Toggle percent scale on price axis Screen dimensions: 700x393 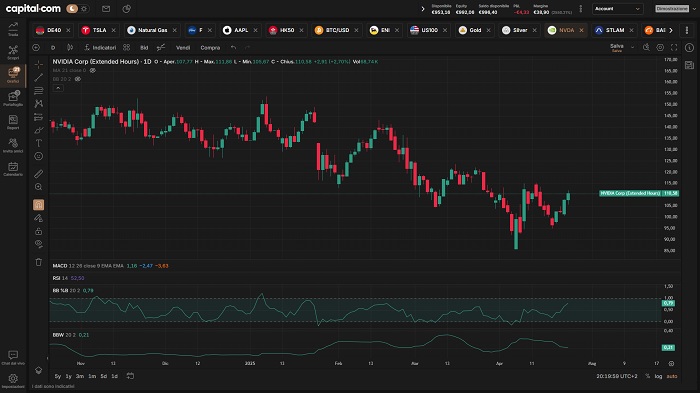point(648,376)
